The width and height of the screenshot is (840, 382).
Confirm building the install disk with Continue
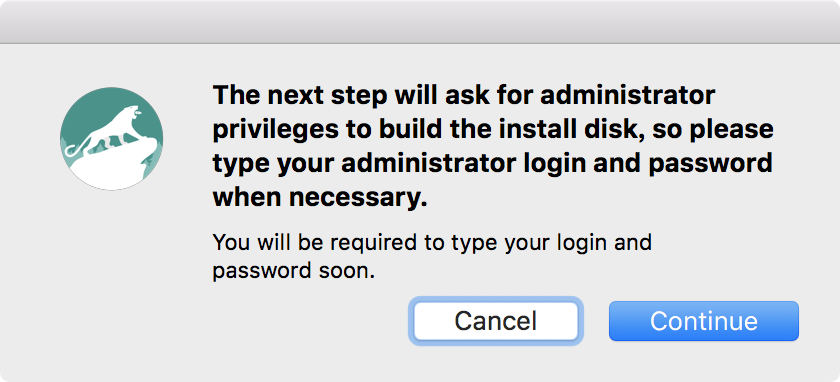[703, 320]
